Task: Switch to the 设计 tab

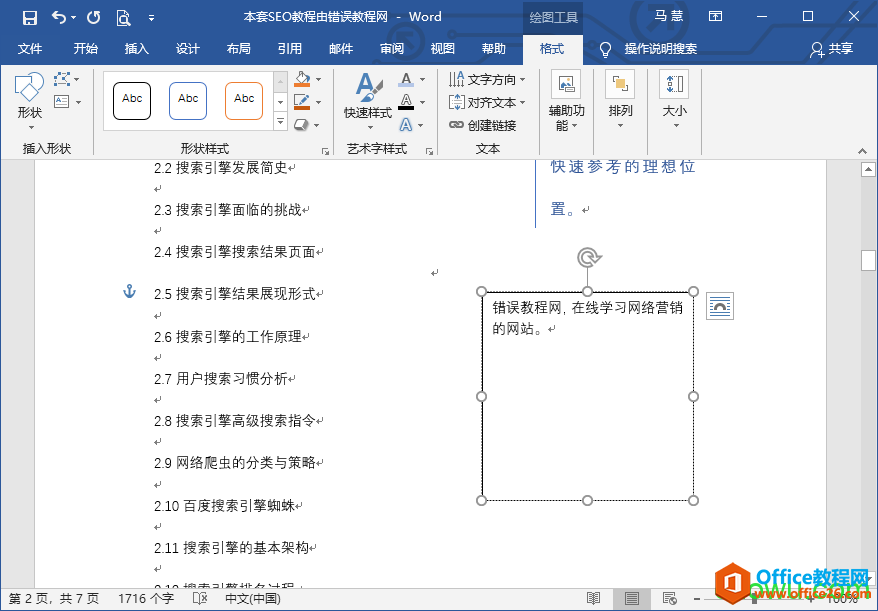Action: click(188, 49)
